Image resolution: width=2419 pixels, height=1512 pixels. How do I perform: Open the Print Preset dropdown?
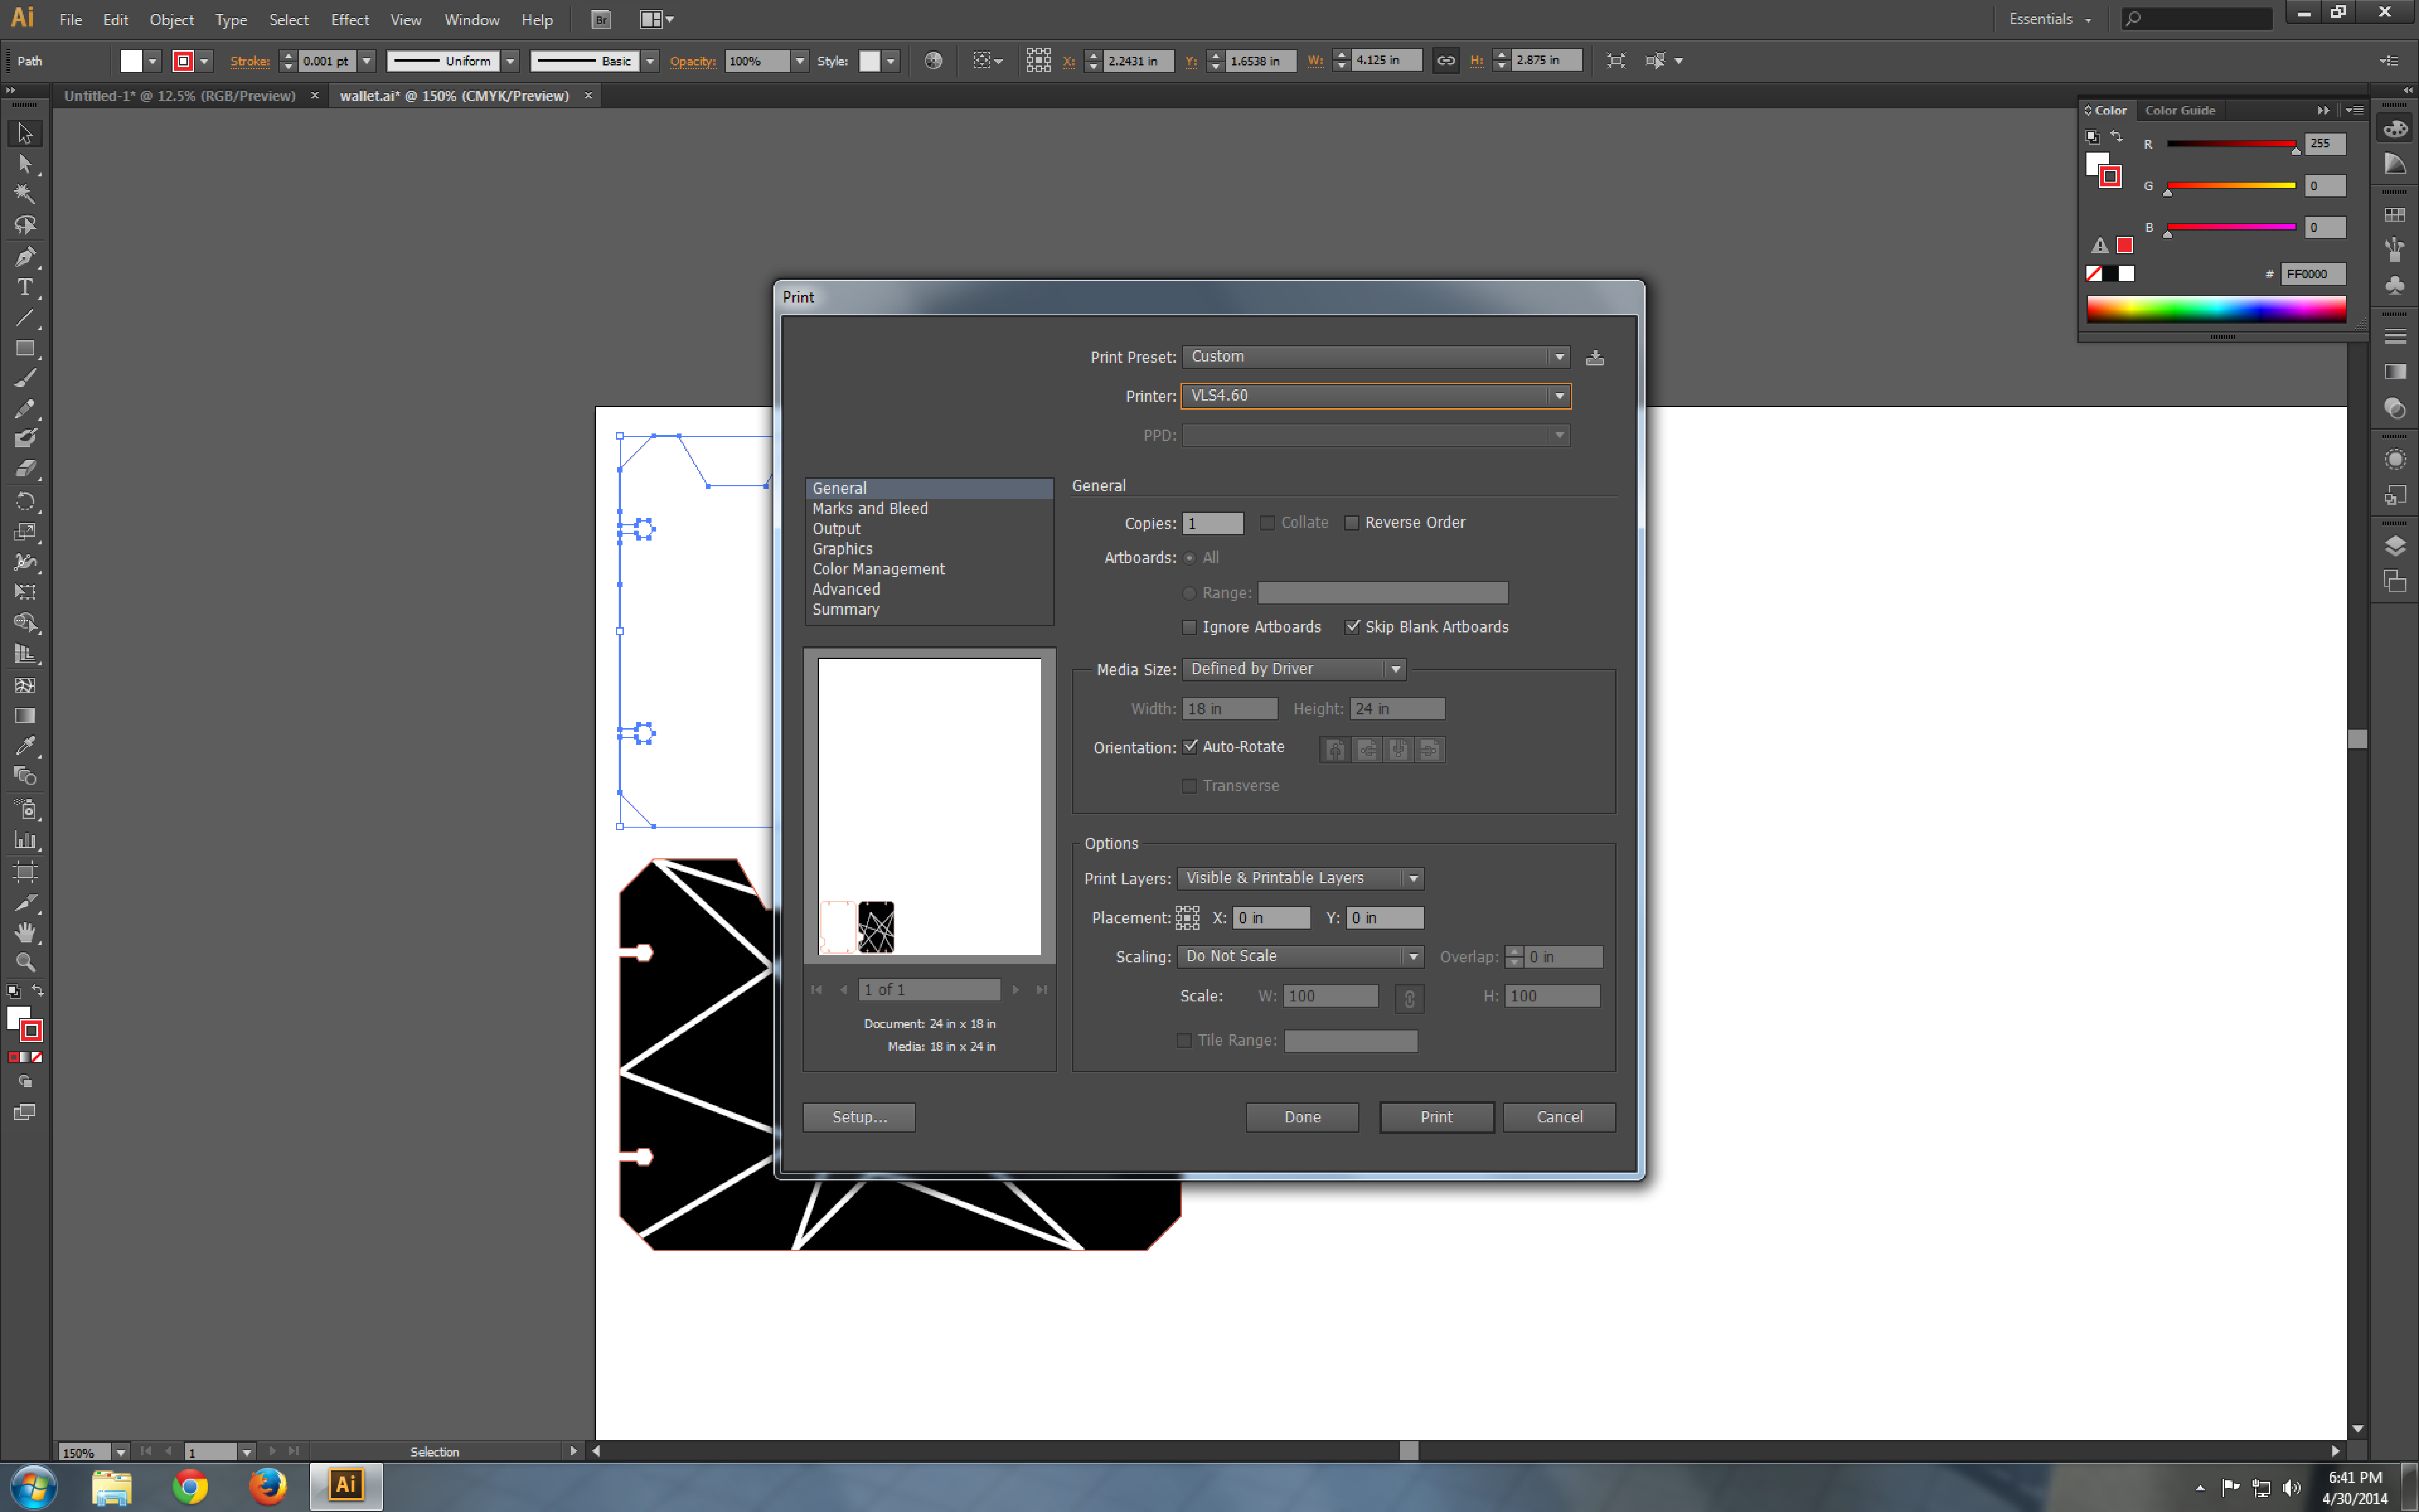pyautogui.click(x=1376, y=357)
